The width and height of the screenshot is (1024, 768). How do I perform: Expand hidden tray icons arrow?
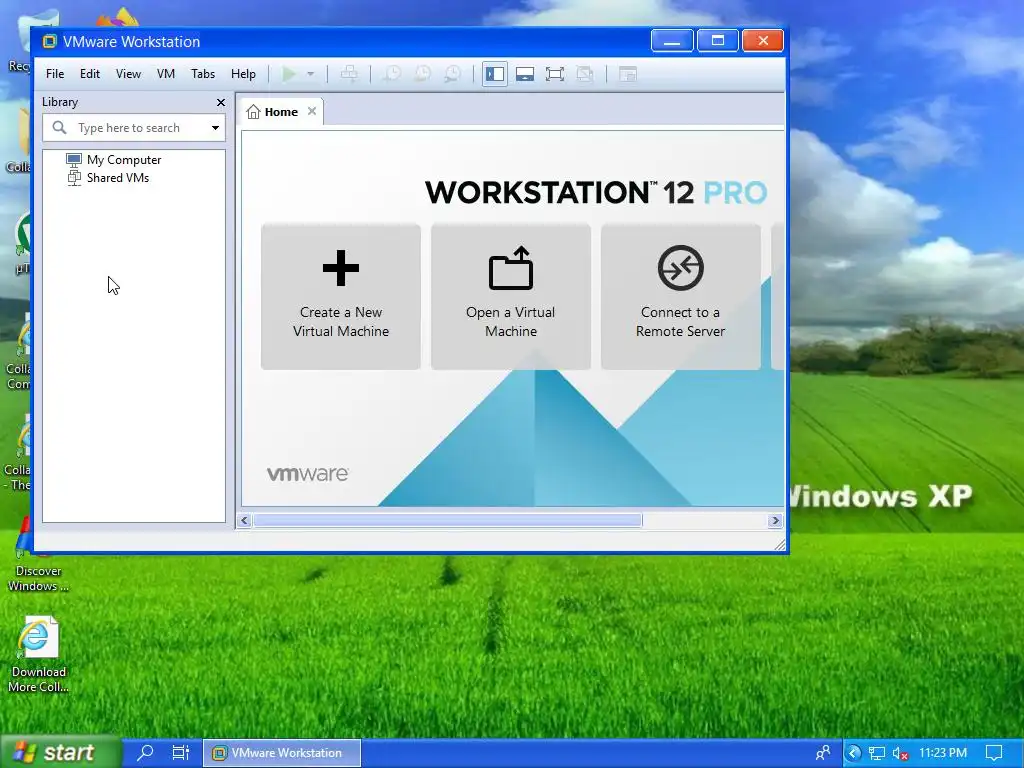click(x=854, y=753)
